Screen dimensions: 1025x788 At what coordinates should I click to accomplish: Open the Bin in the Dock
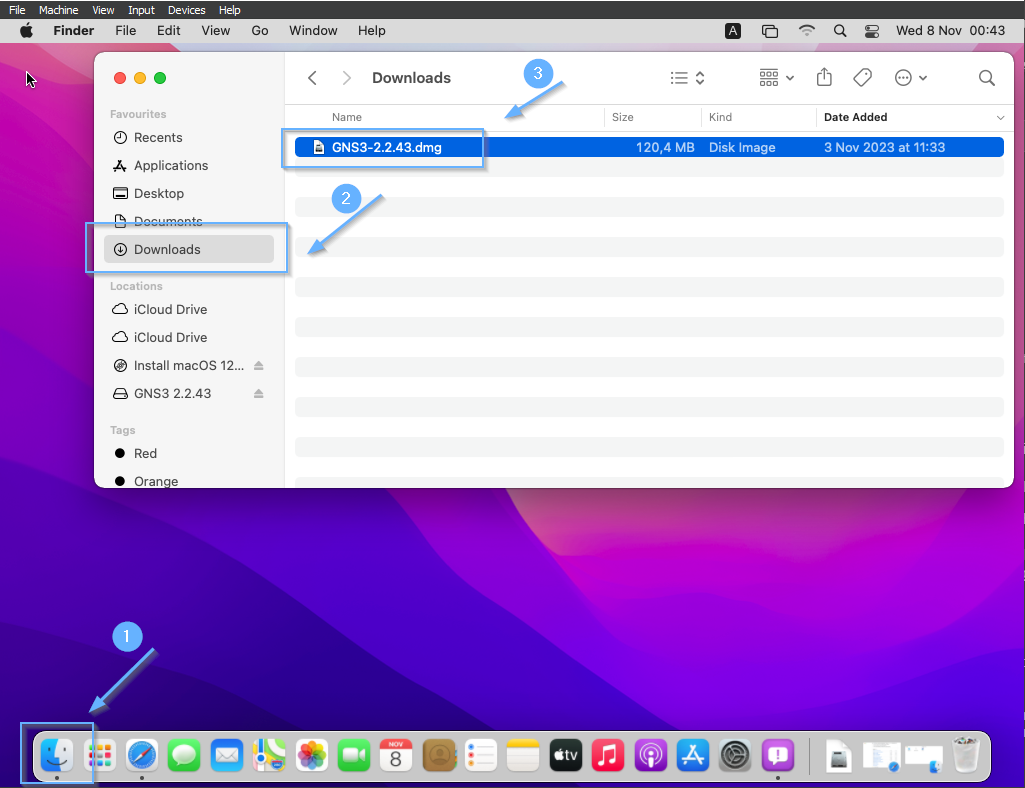pos(965,755)
